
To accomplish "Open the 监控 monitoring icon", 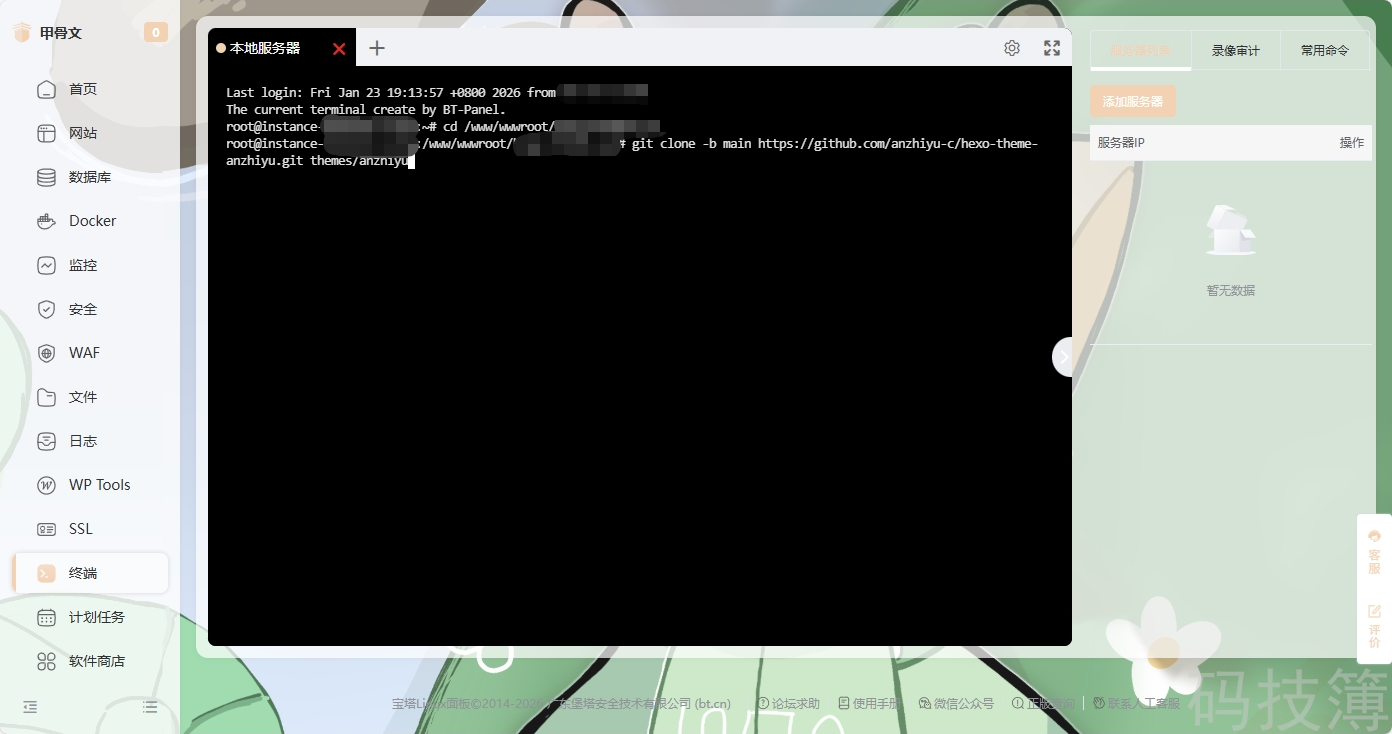I will coord(46,265).
